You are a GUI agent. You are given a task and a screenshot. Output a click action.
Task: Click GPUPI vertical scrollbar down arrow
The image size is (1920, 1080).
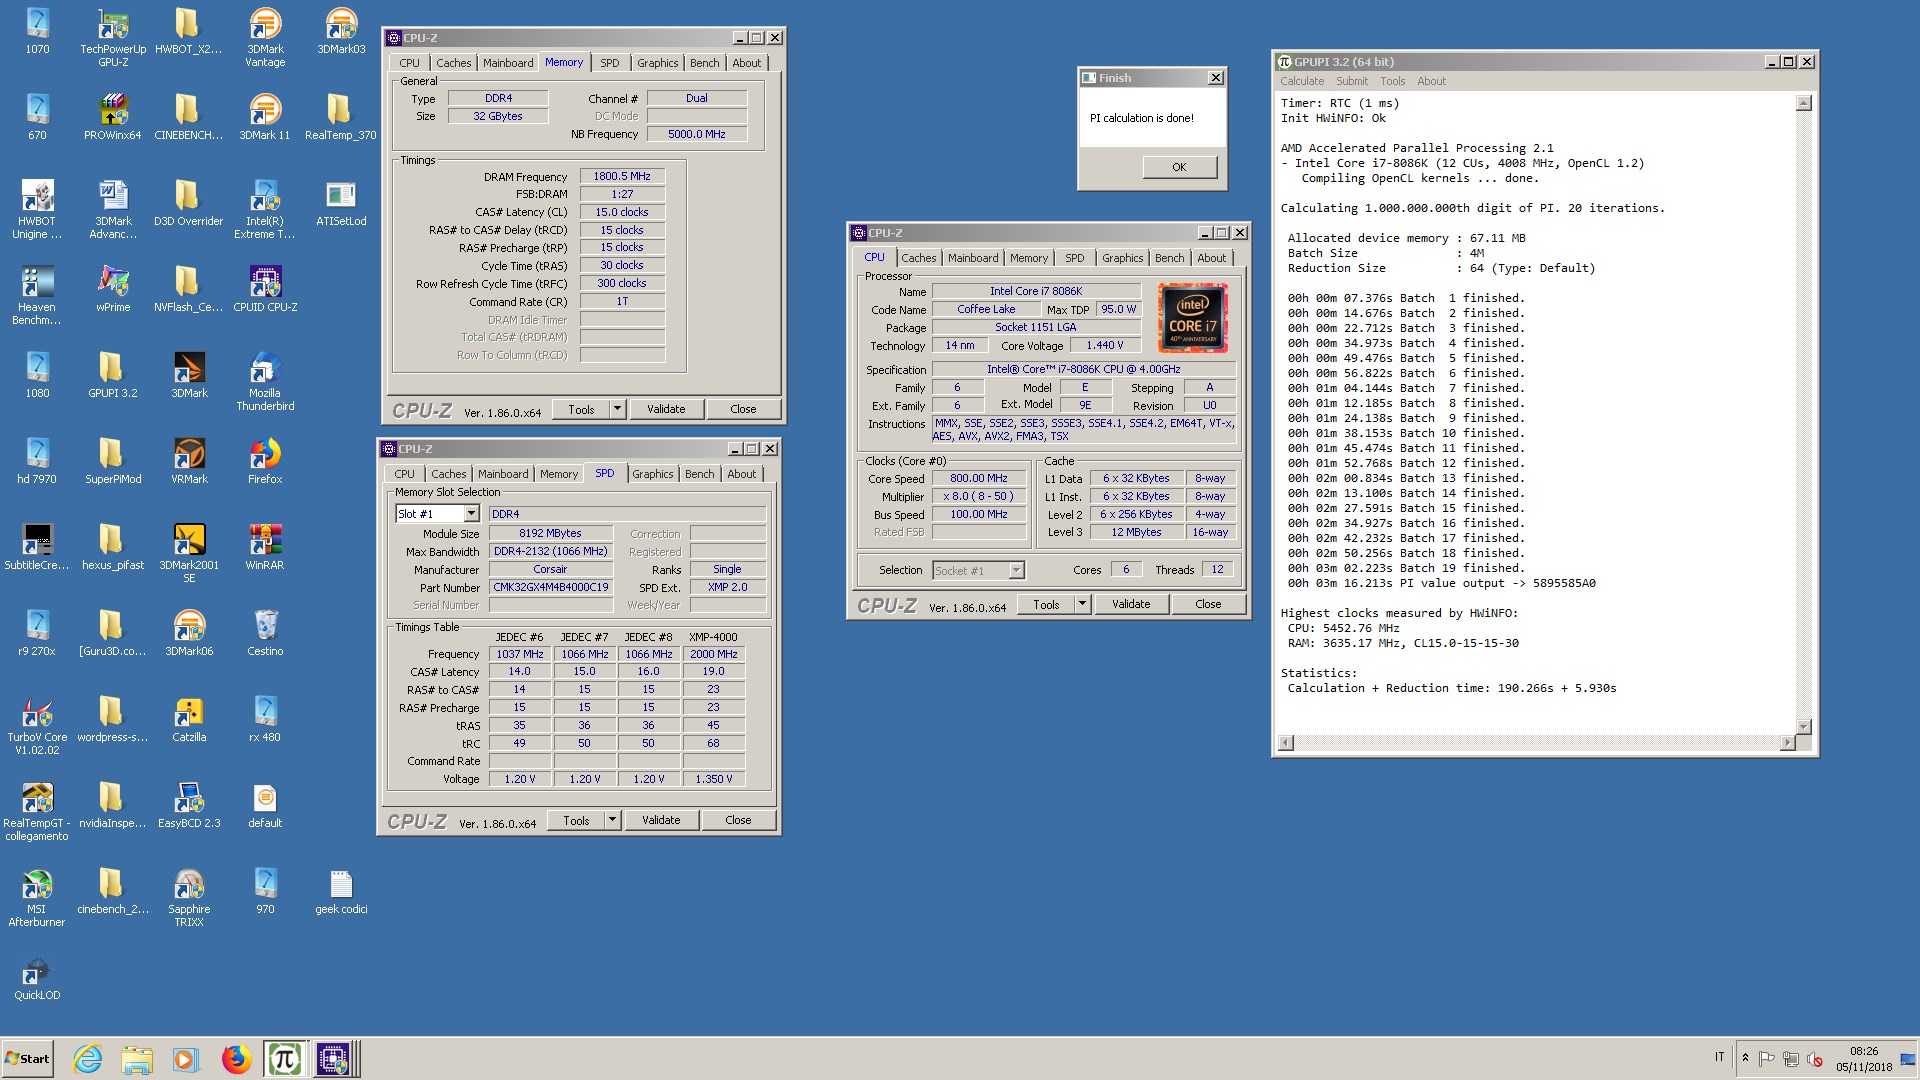click(x=1804, y=727)
